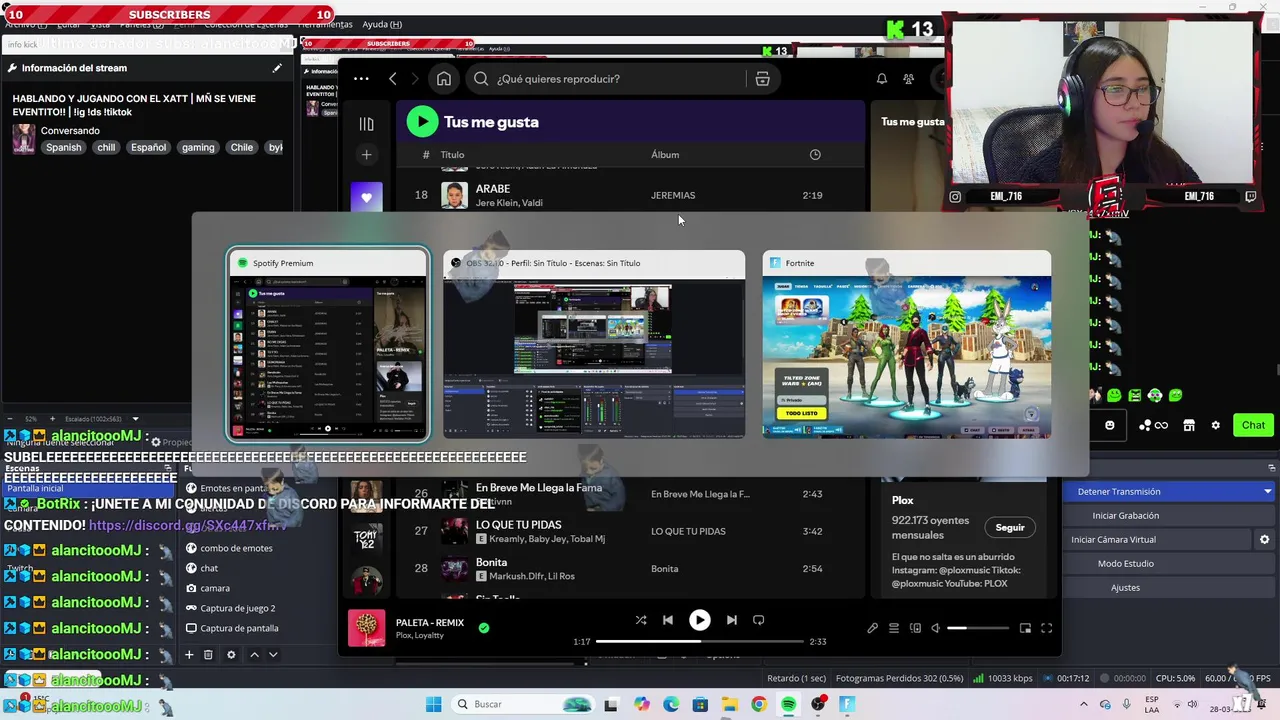Open Liked Songs heart tile in sidebar

point(366,197)
